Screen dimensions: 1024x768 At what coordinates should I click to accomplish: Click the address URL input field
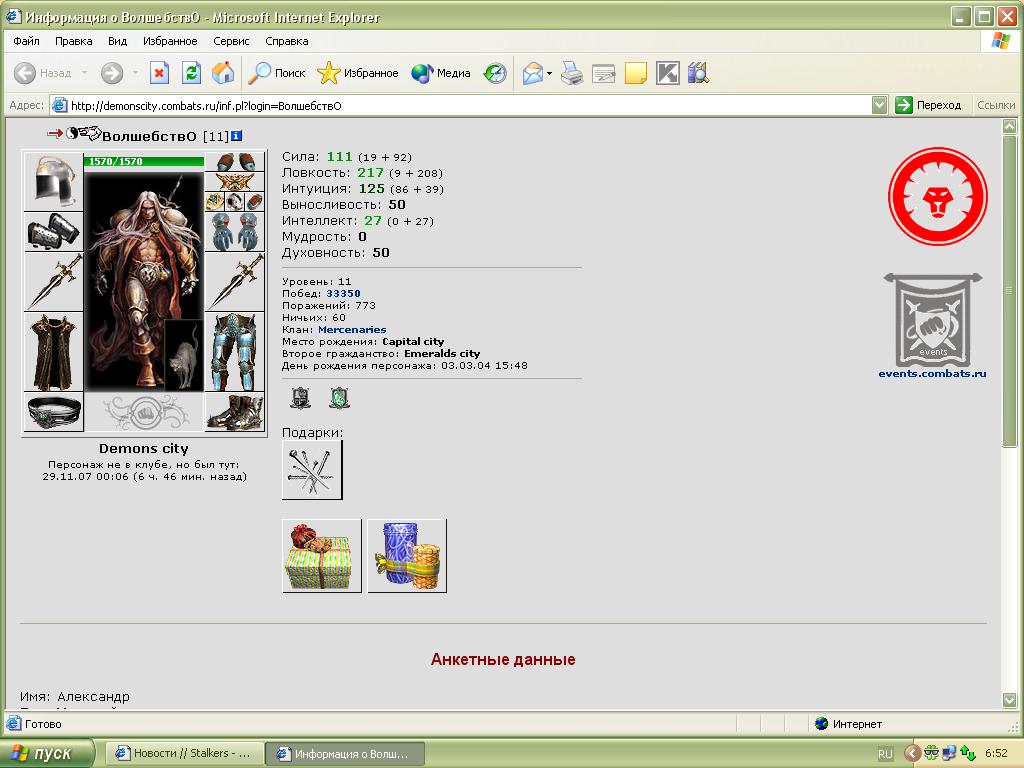[460, 105]
